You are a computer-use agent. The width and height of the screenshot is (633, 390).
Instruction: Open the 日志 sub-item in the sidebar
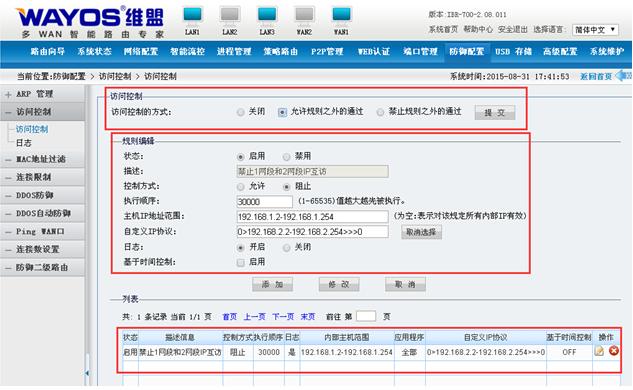click(23, 143)
